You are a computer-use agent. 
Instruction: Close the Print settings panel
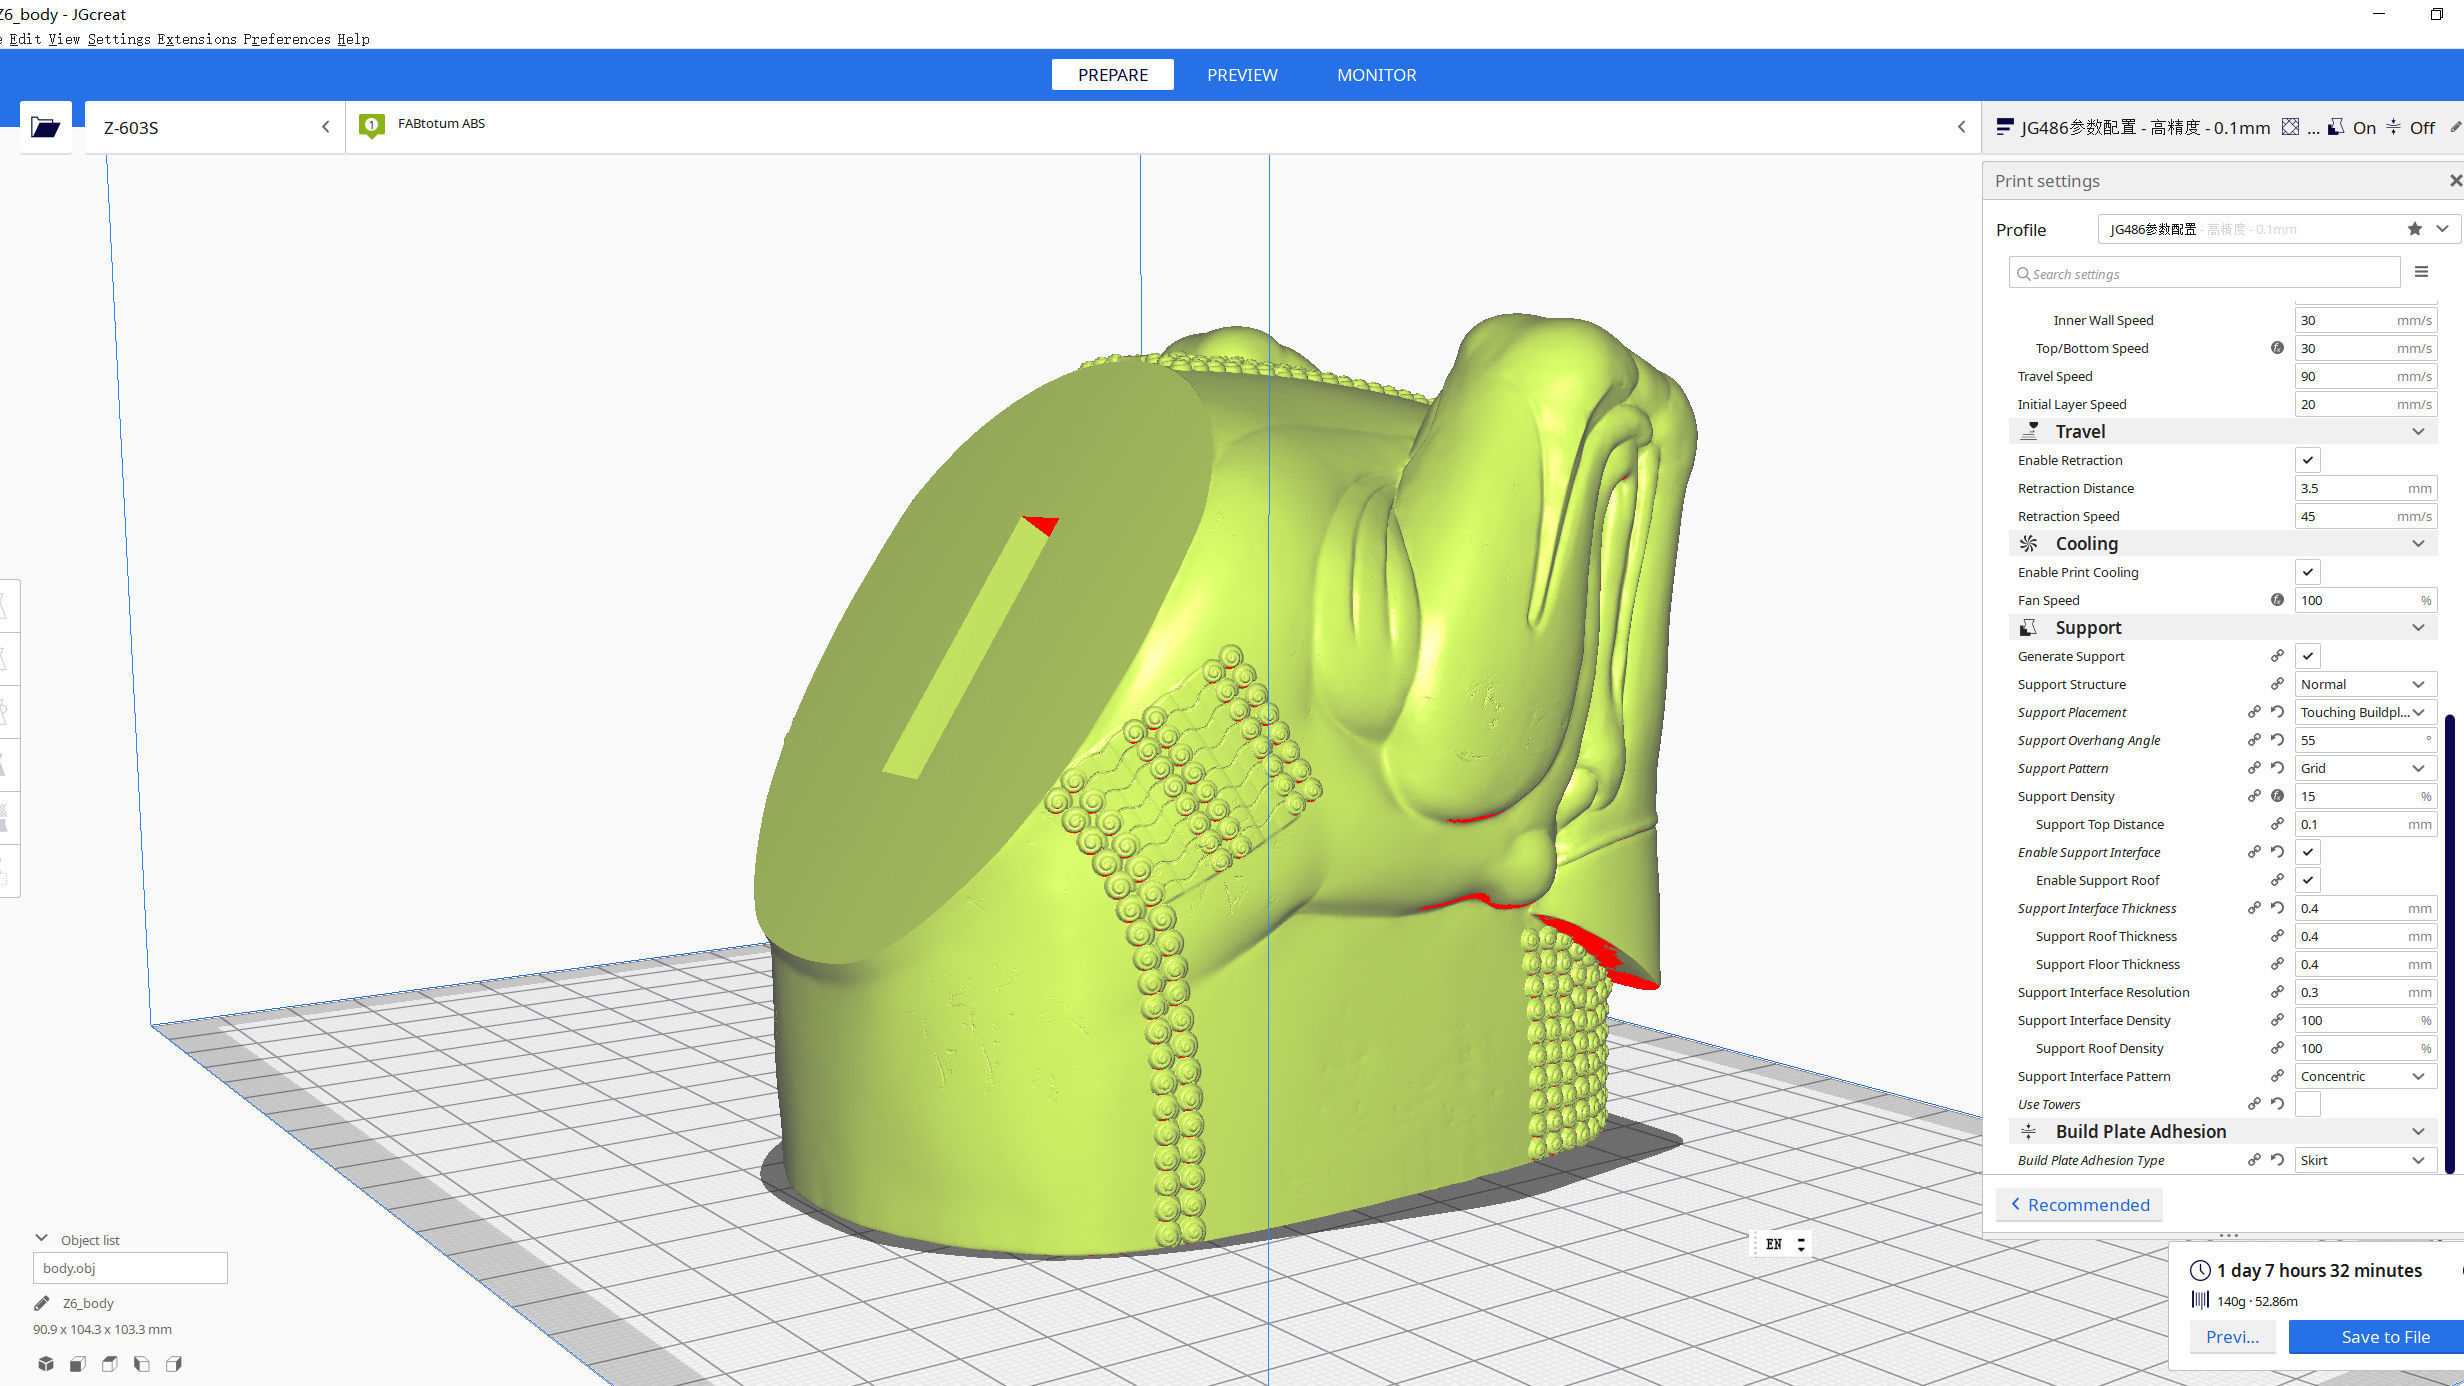tap(2455, 181)
